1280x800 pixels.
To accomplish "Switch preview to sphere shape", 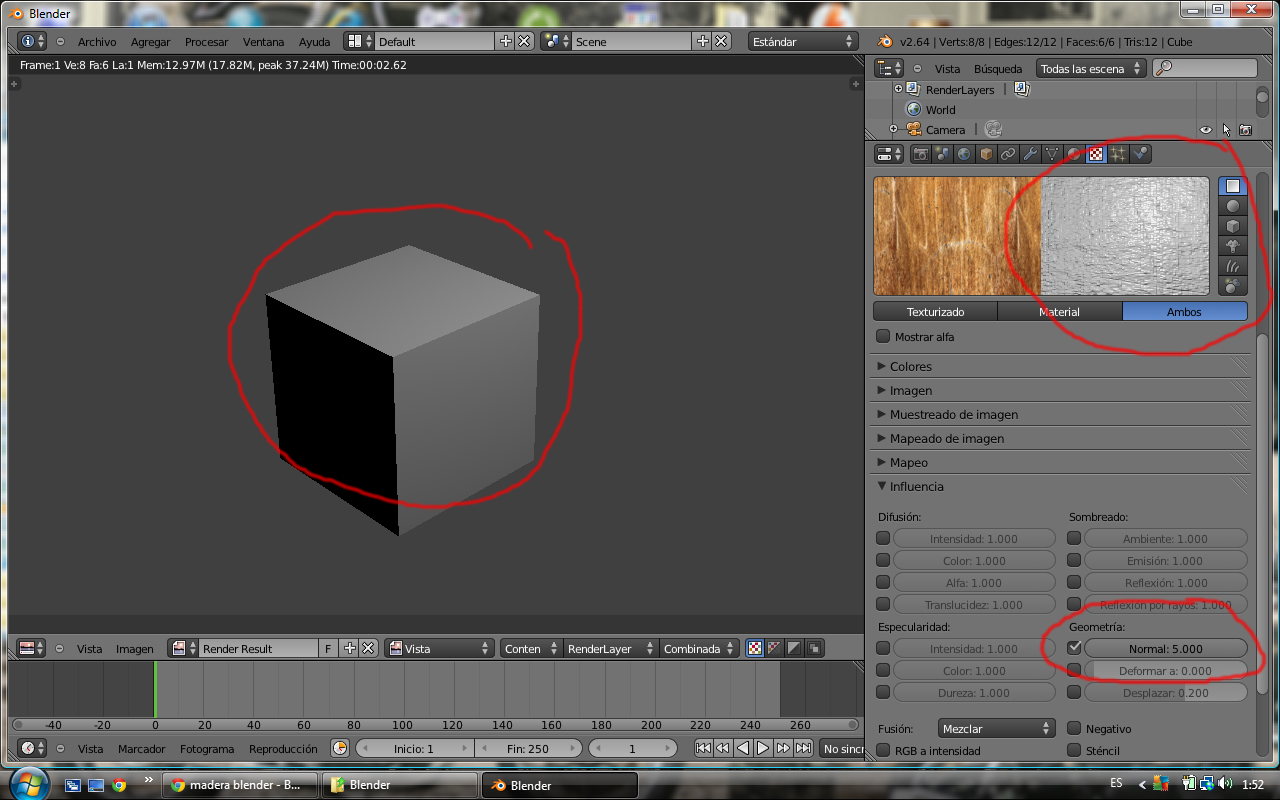I will coord(1233,206).
